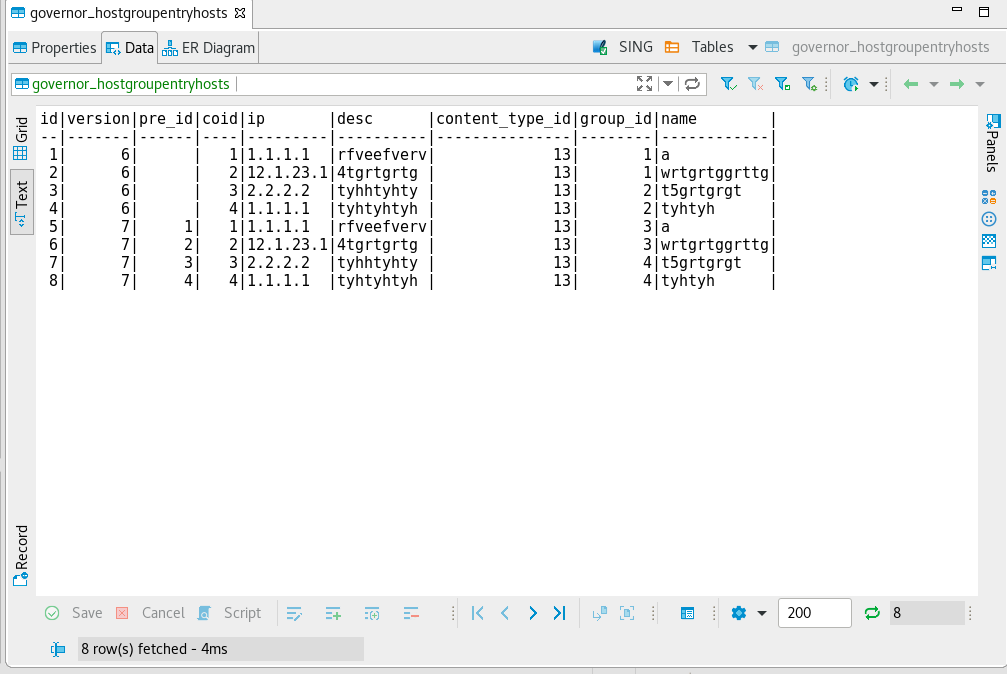Click the loop-arrows icon in the filter box
Image resolution: width=1007 pixels, height=674 pixels.
coord(692,84)
